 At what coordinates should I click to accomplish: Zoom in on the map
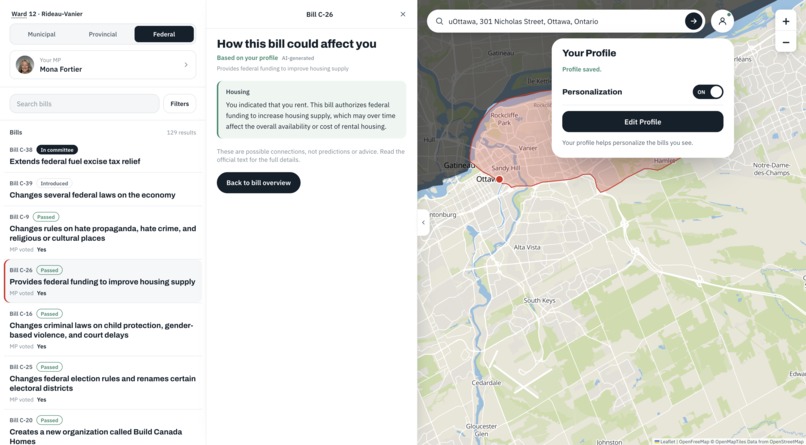click(x=785, y=22)
